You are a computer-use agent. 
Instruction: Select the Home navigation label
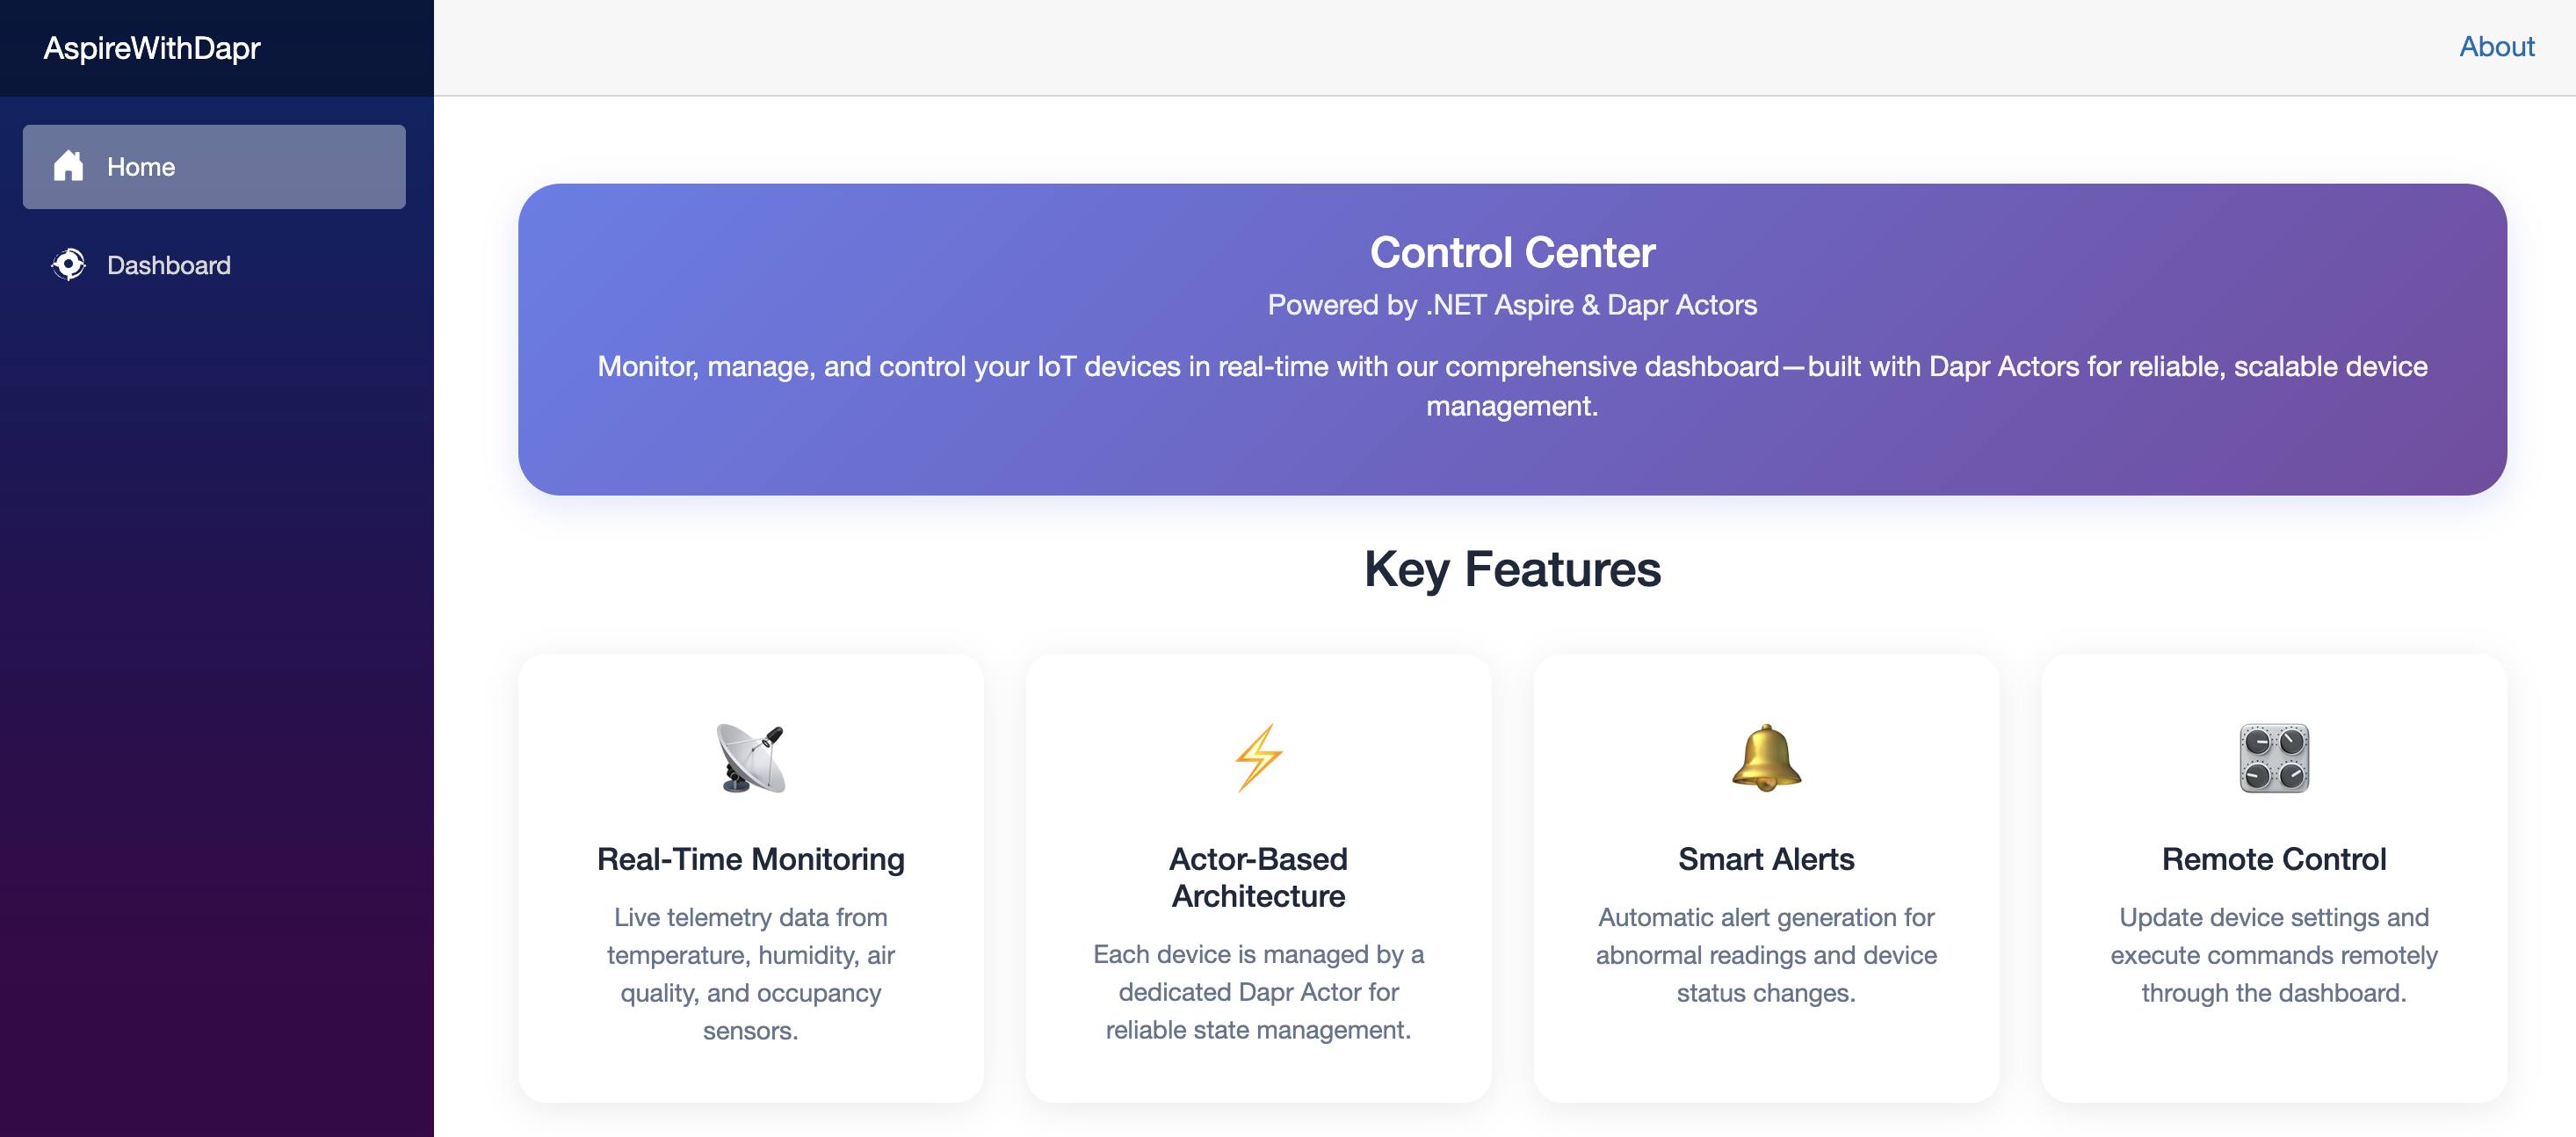click(141, 167)
